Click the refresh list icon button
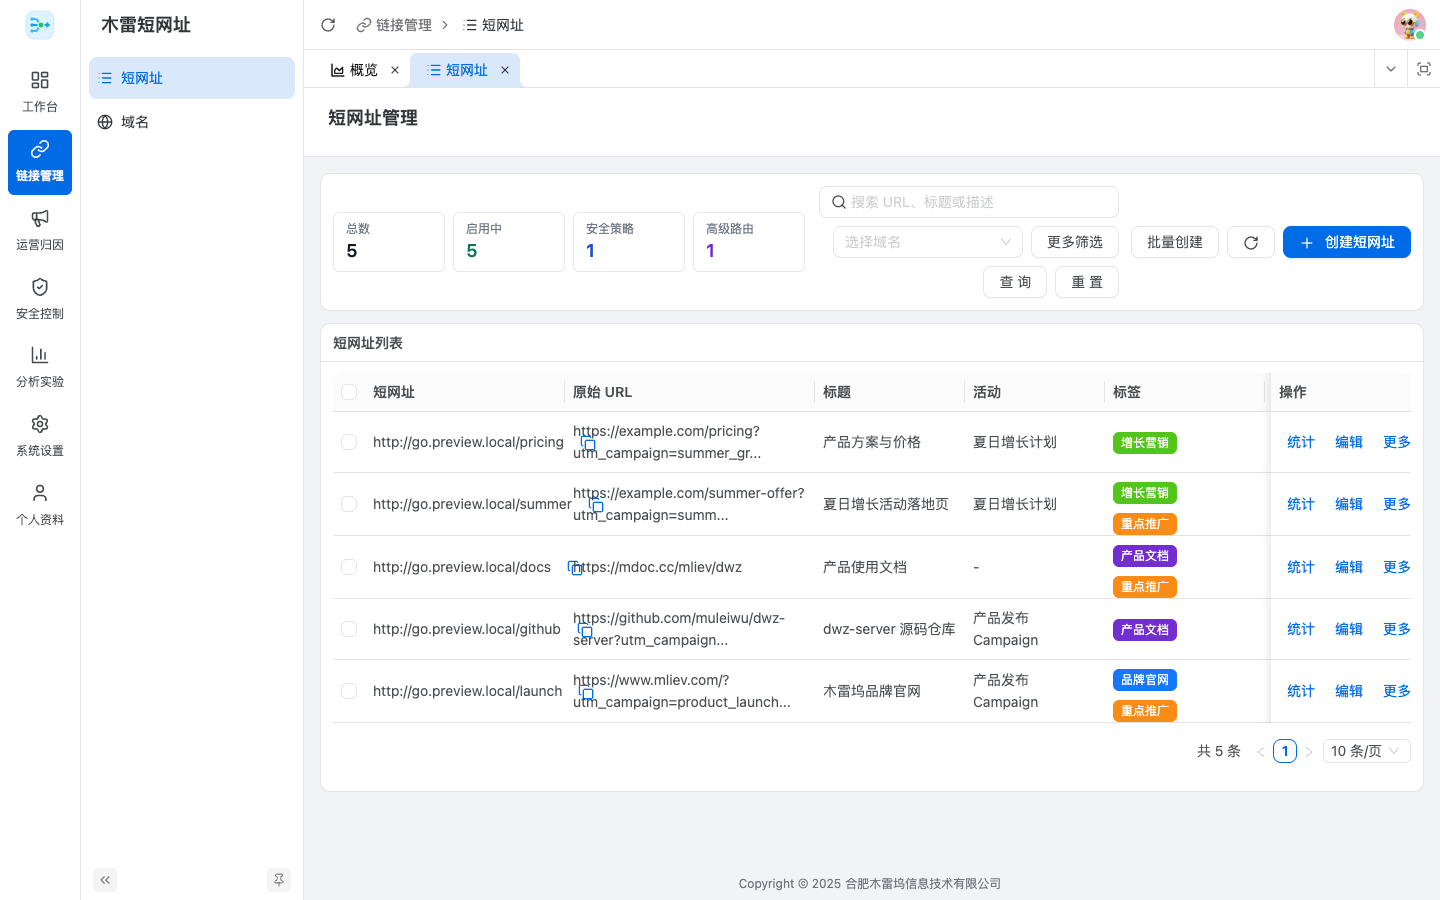The width and height of the screenshot is (1440, 900). [x=1251, y=242]
